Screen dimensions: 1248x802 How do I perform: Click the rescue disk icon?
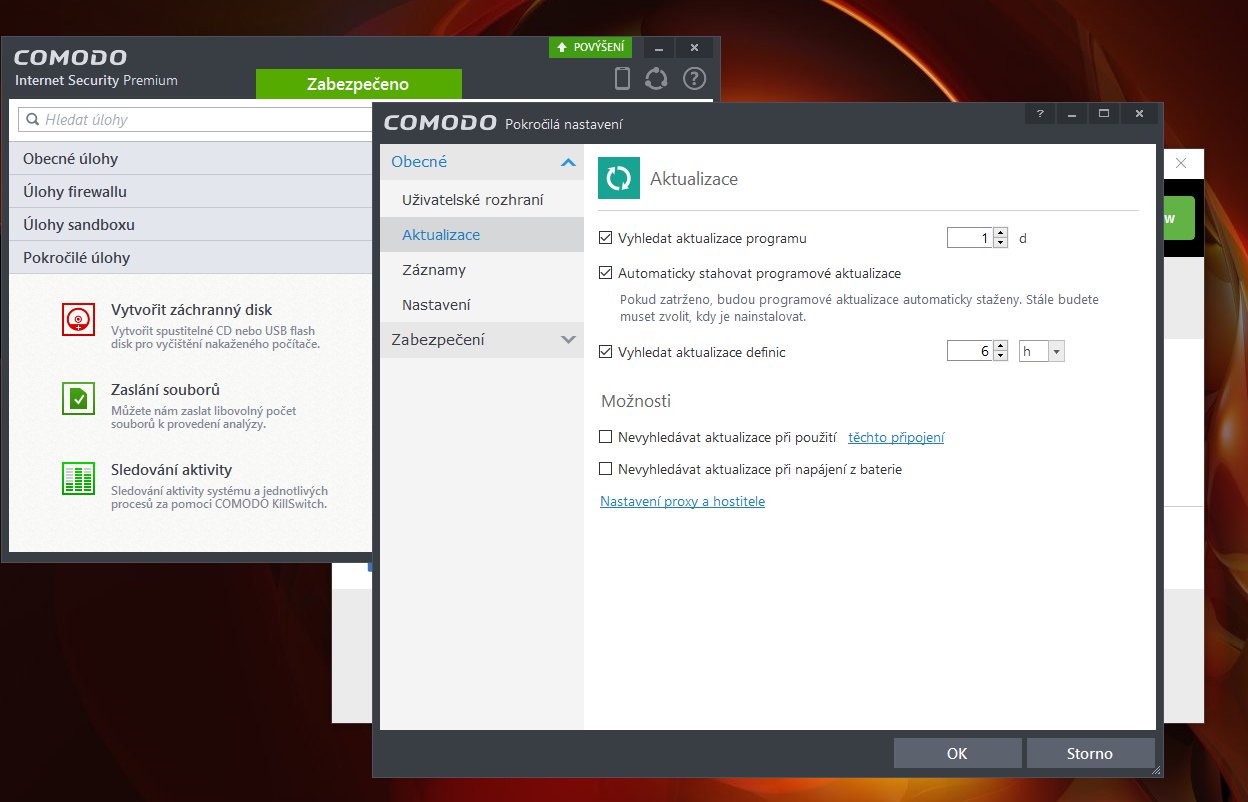point(78,319)
